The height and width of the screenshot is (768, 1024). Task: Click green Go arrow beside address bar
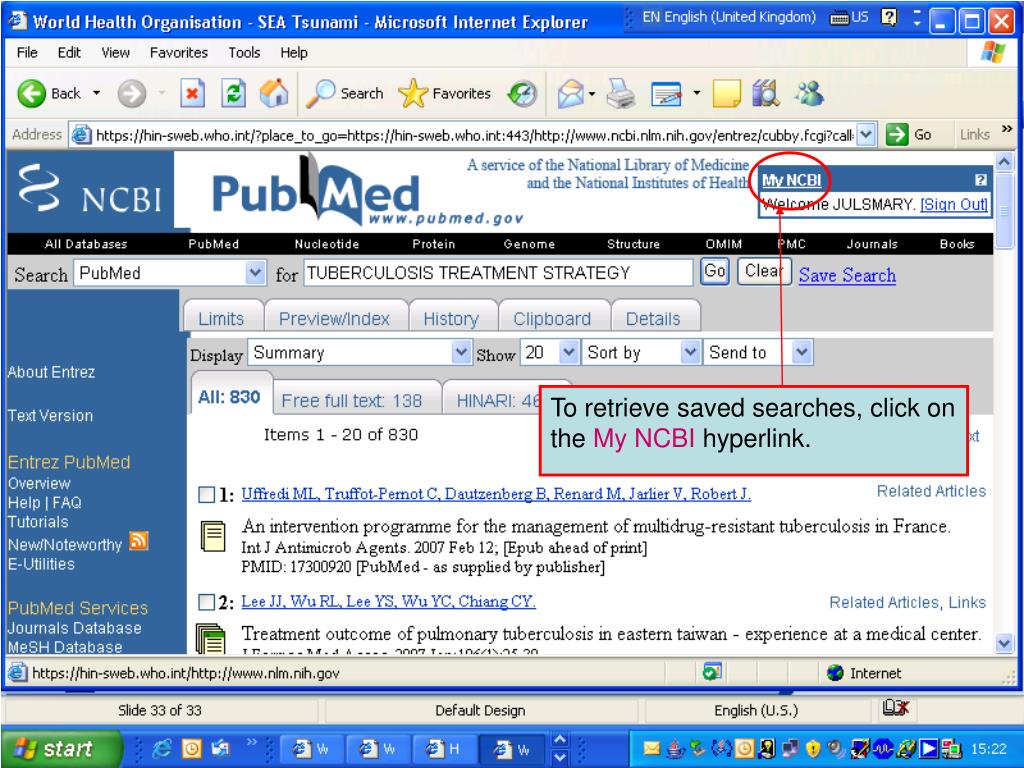click(897, 135)
